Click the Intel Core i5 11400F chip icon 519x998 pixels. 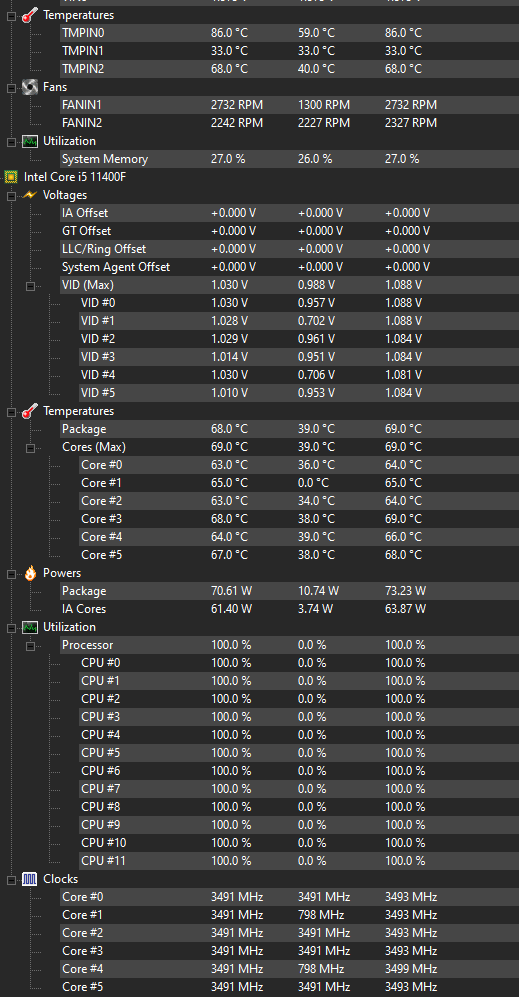[10, 177]
